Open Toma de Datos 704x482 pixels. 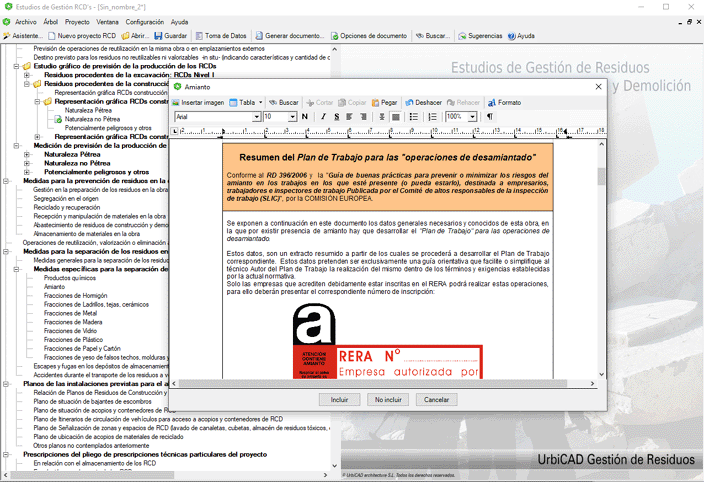click(x=221, y=36)
